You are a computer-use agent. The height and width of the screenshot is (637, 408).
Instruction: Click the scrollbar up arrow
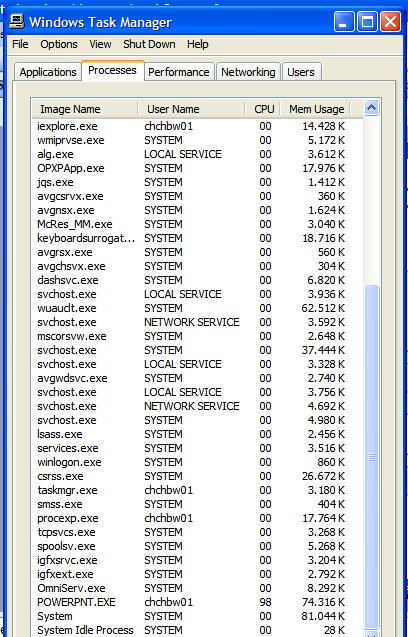pos(371,108)
